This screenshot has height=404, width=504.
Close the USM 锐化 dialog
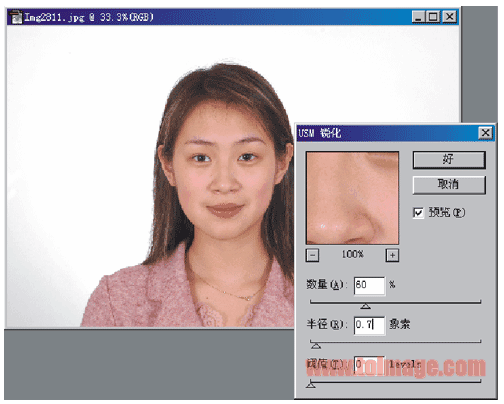(485, 133)
